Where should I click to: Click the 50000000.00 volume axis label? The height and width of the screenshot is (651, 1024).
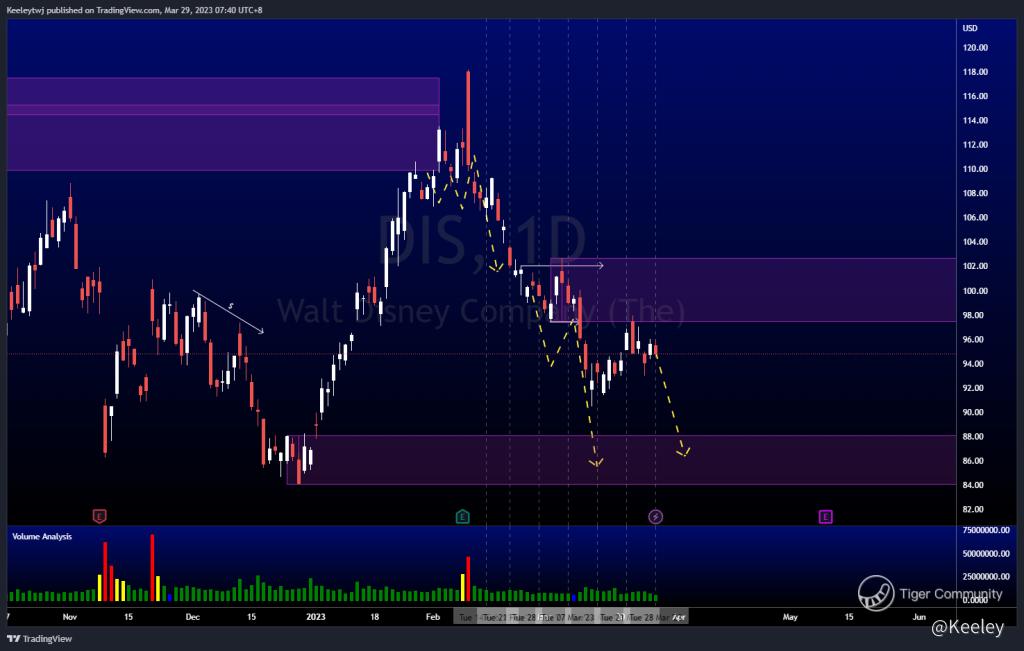986,554
